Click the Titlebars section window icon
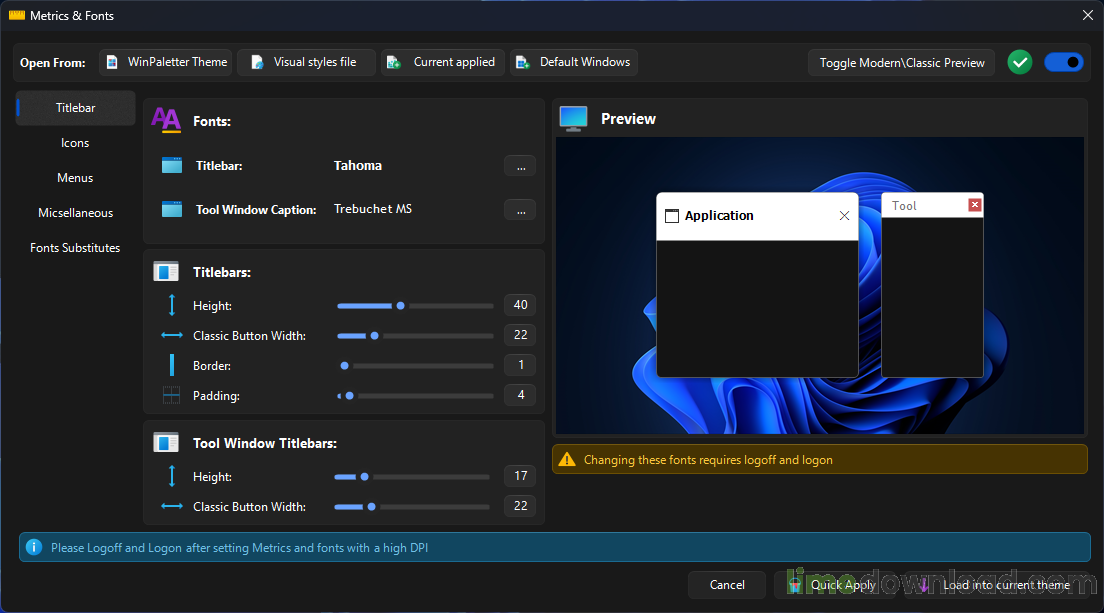Screen dimensions: 1104x613 (166, 272)
